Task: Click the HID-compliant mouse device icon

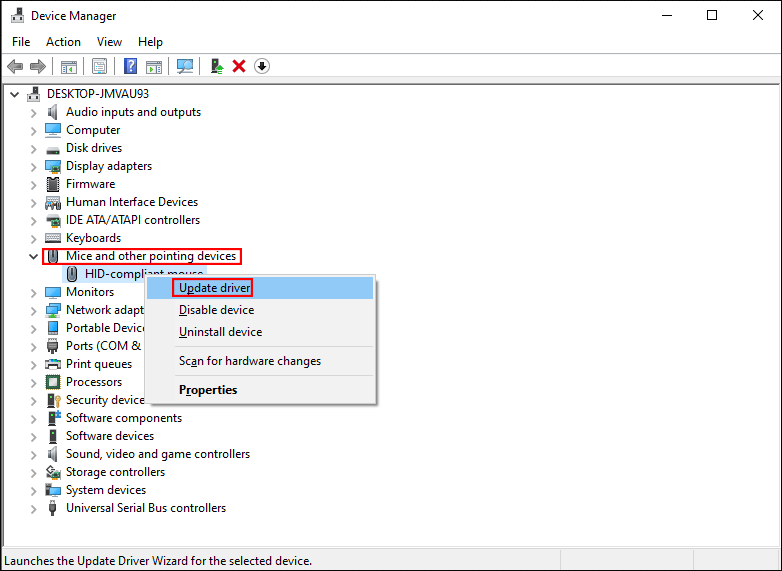Action: click(x=72, y=274)
